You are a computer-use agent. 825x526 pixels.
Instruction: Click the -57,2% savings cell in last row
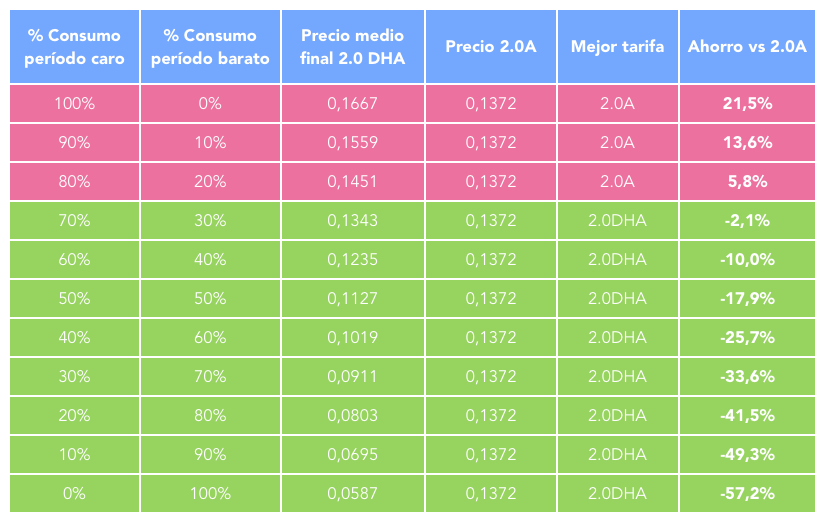coord(747,494)
